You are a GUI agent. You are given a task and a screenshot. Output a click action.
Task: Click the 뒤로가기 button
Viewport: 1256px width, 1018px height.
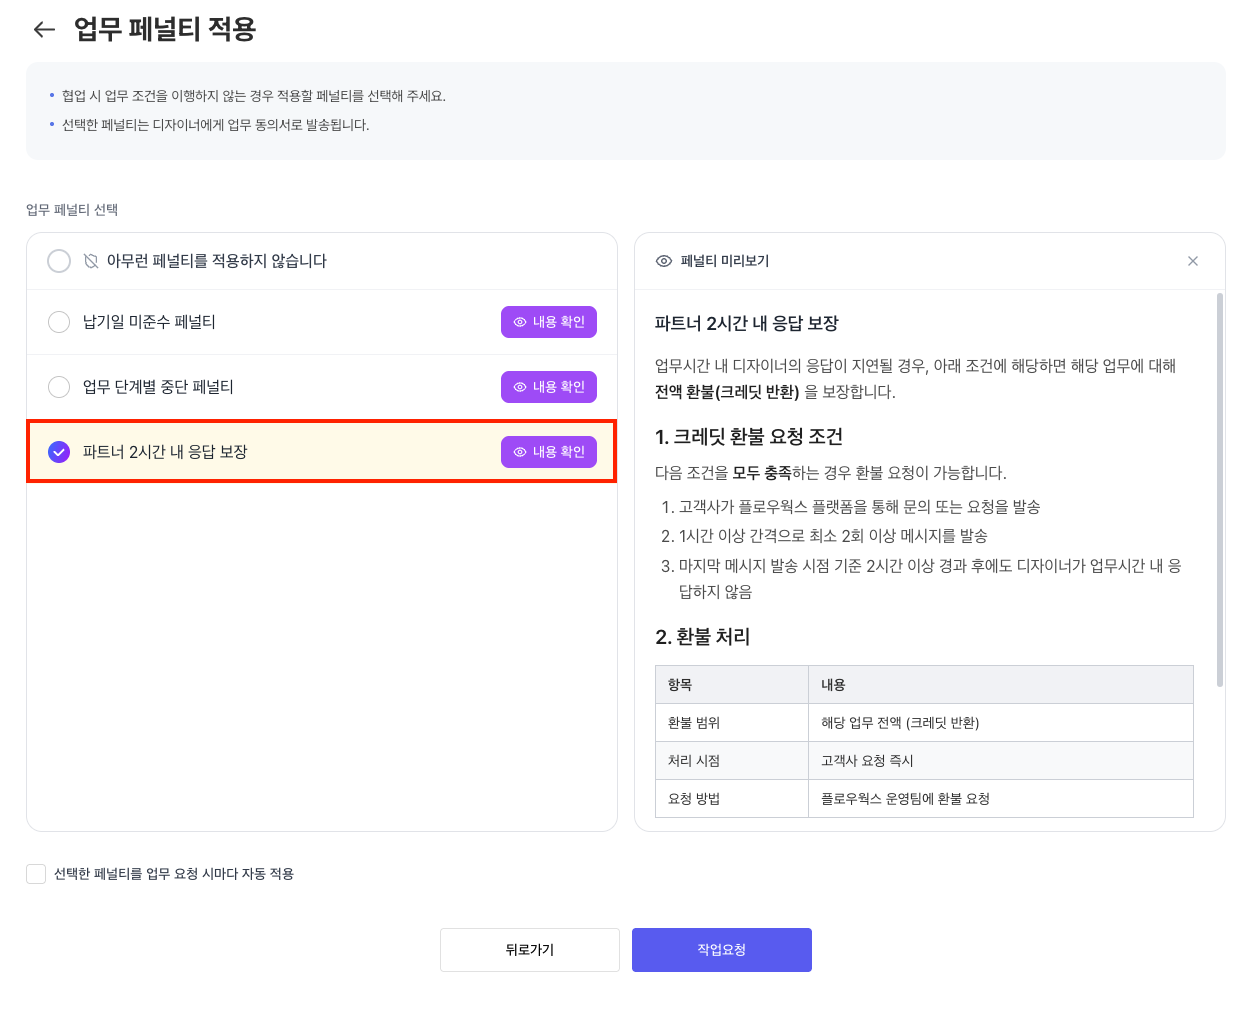pos(530,949)
